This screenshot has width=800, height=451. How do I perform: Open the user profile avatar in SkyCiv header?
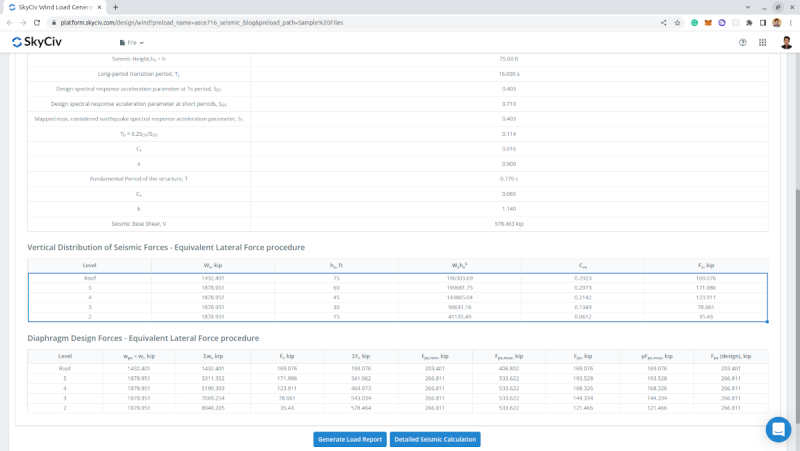click(786, 43)
